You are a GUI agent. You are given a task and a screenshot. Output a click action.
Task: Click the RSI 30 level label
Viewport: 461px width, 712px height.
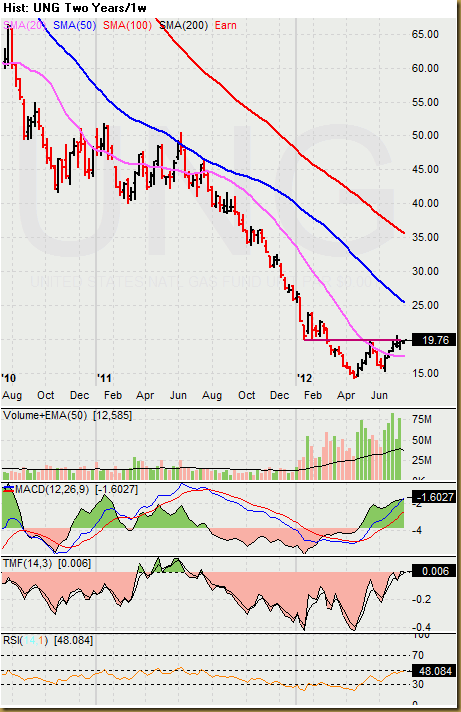coord(418,684)
